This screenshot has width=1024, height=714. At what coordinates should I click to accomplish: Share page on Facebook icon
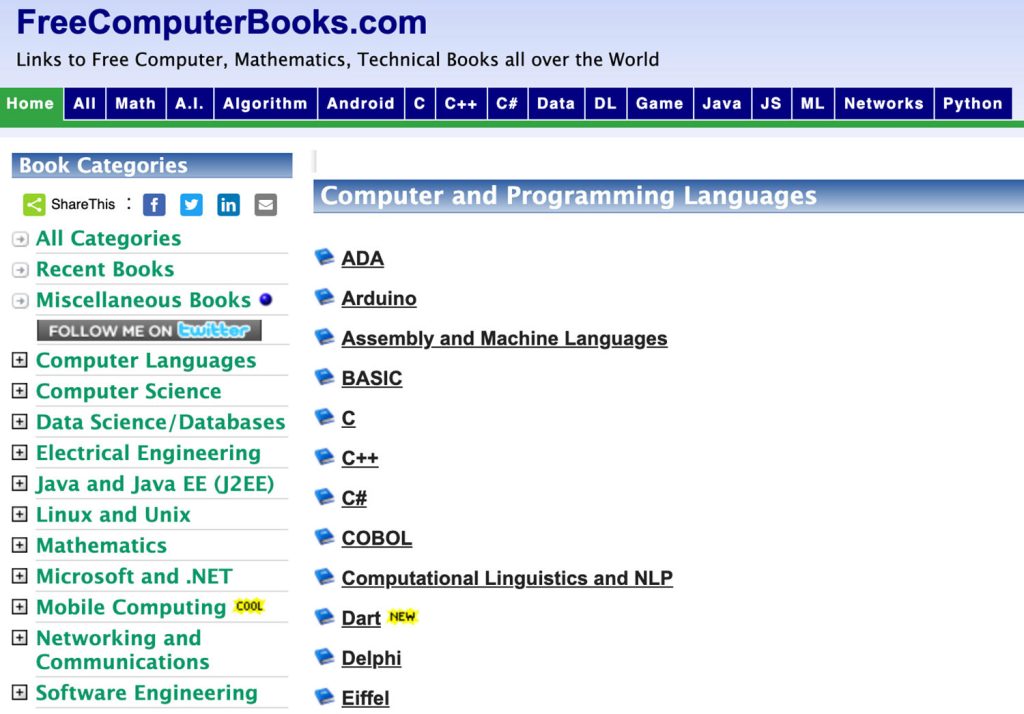(x=154, y=204)
